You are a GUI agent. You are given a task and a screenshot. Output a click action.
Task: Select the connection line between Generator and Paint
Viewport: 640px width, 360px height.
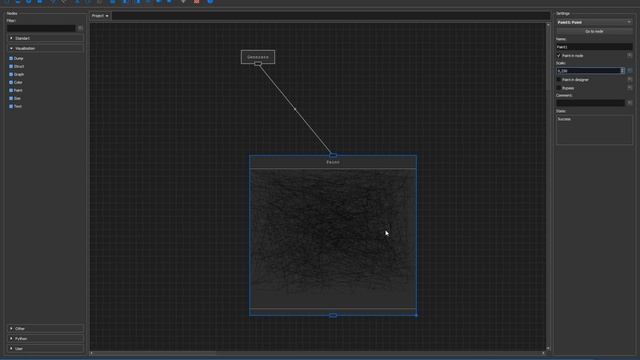(295, 109)
